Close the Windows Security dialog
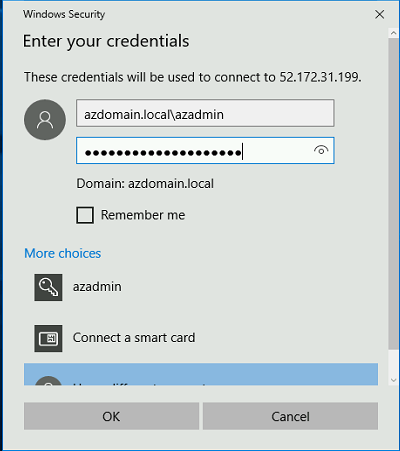Screen dimensions: 400x451 [x=379, y=14]
